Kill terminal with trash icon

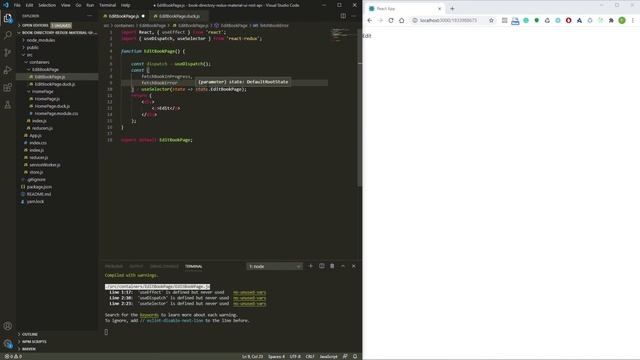click(x=332, y=266)
